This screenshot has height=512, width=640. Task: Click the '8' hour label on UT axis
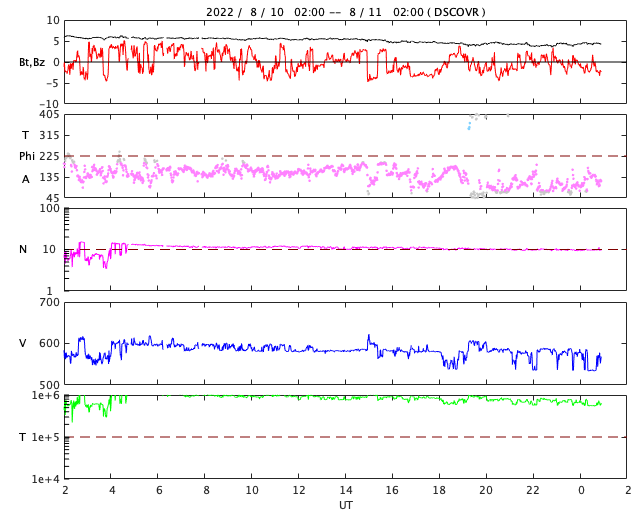[x=206, y=490]
